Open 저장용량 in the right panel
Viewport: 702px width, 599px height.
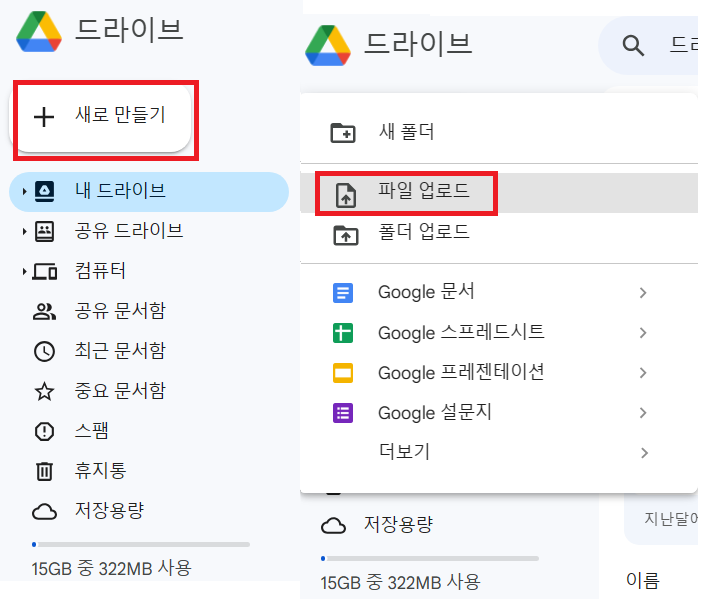pos(398,524)
